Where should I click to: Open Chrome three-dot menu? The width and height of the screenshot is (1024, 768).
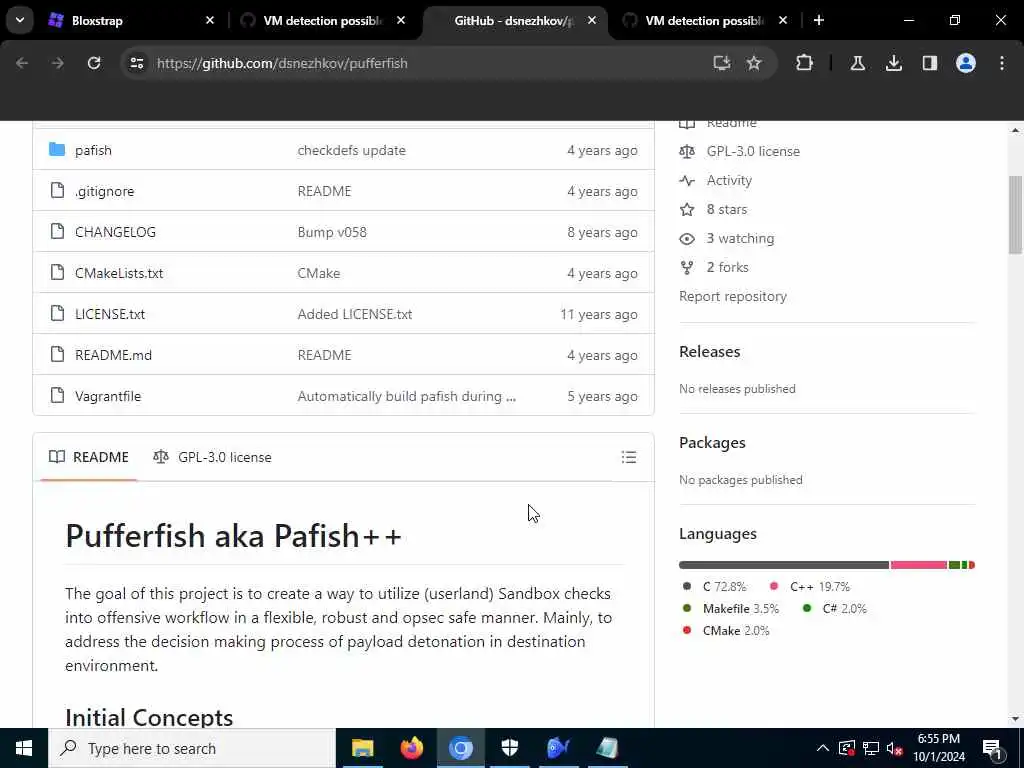pos(1002,63)
